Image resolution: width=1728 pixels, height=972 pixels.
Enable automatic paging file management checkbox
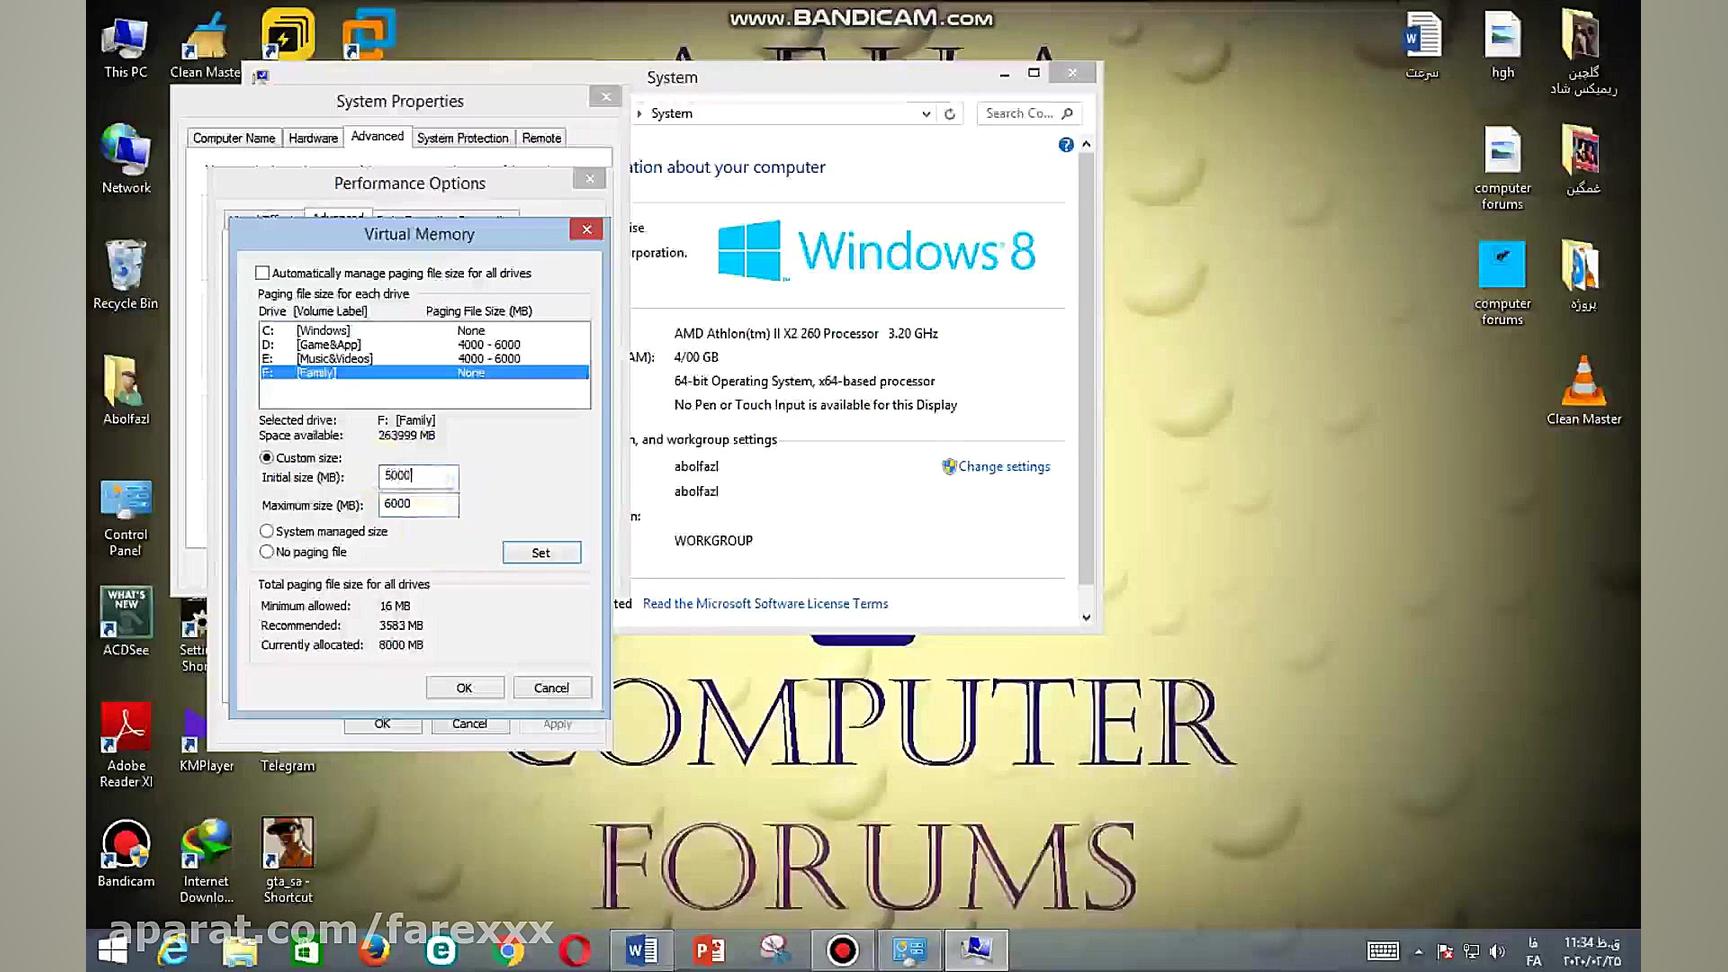[262, 273]
